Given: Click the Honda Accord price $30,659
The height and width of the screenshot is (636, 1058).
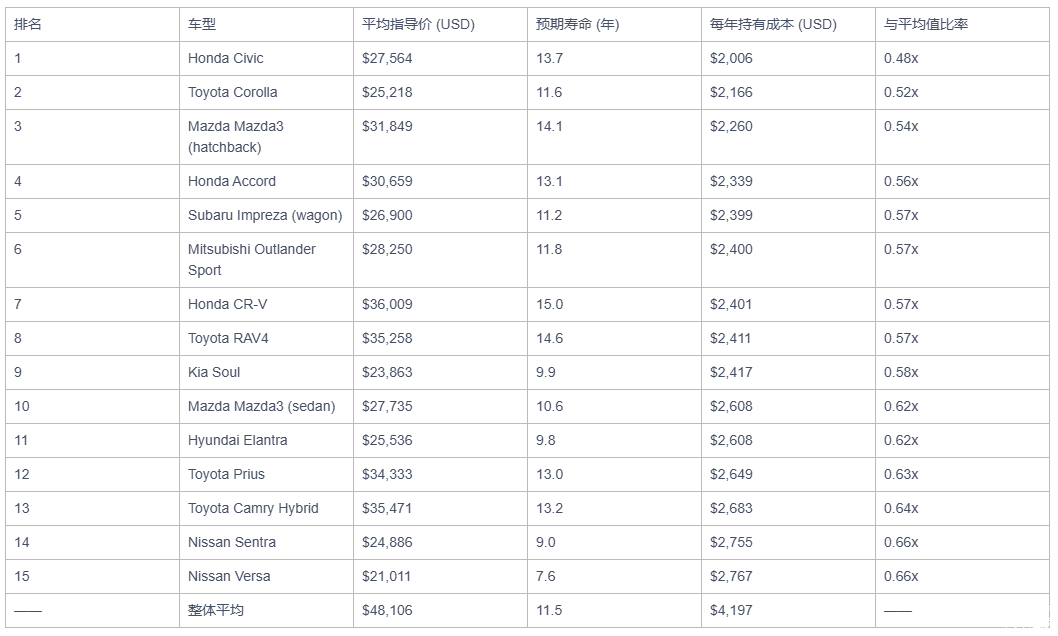Looking at the screenshot, I should click(x=387, y=181).
